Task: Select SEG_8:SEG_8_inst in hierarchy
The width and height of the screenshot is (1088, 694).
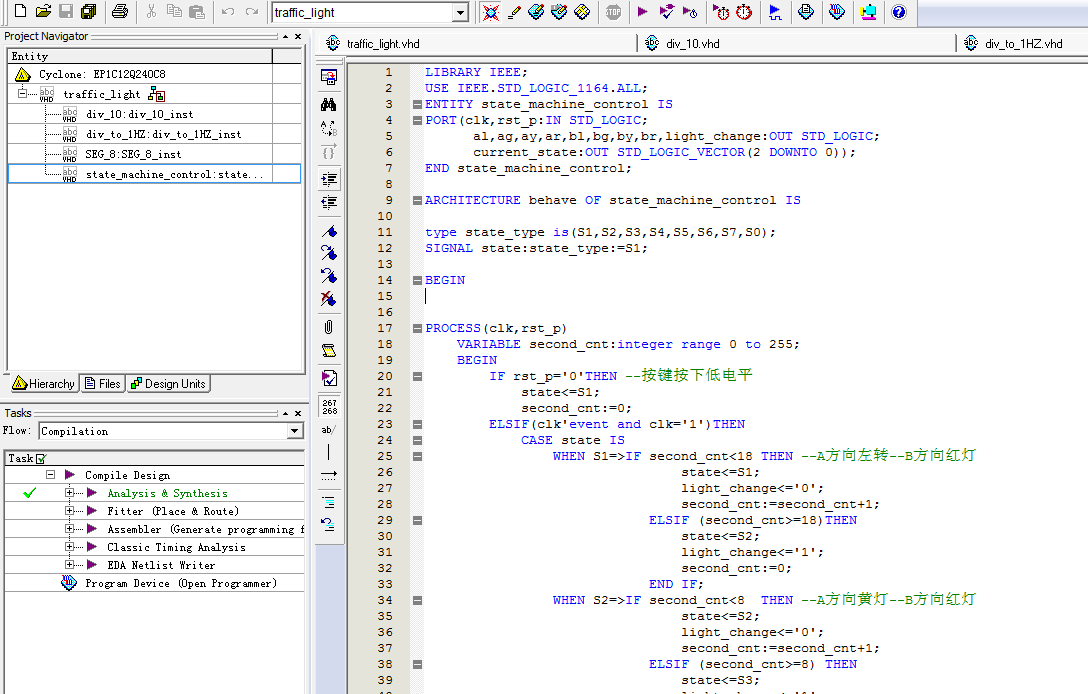Action: tap(133, 154)
